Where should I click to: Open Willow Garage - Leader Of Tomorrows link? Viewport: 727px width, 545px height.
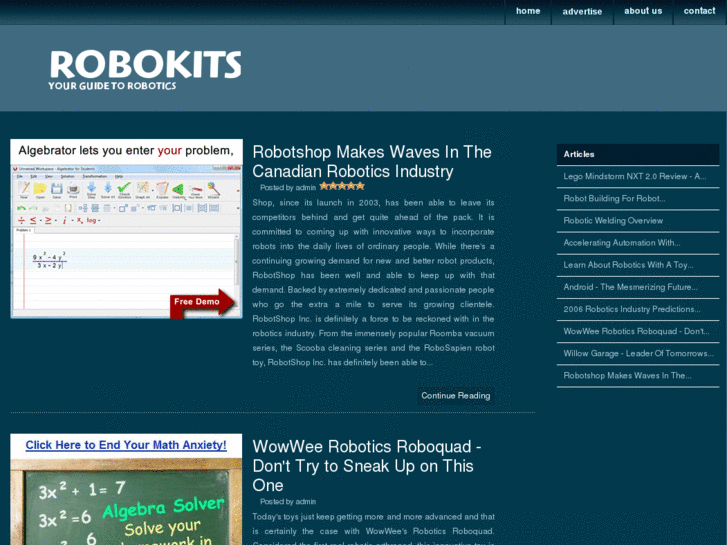point(638,353)
